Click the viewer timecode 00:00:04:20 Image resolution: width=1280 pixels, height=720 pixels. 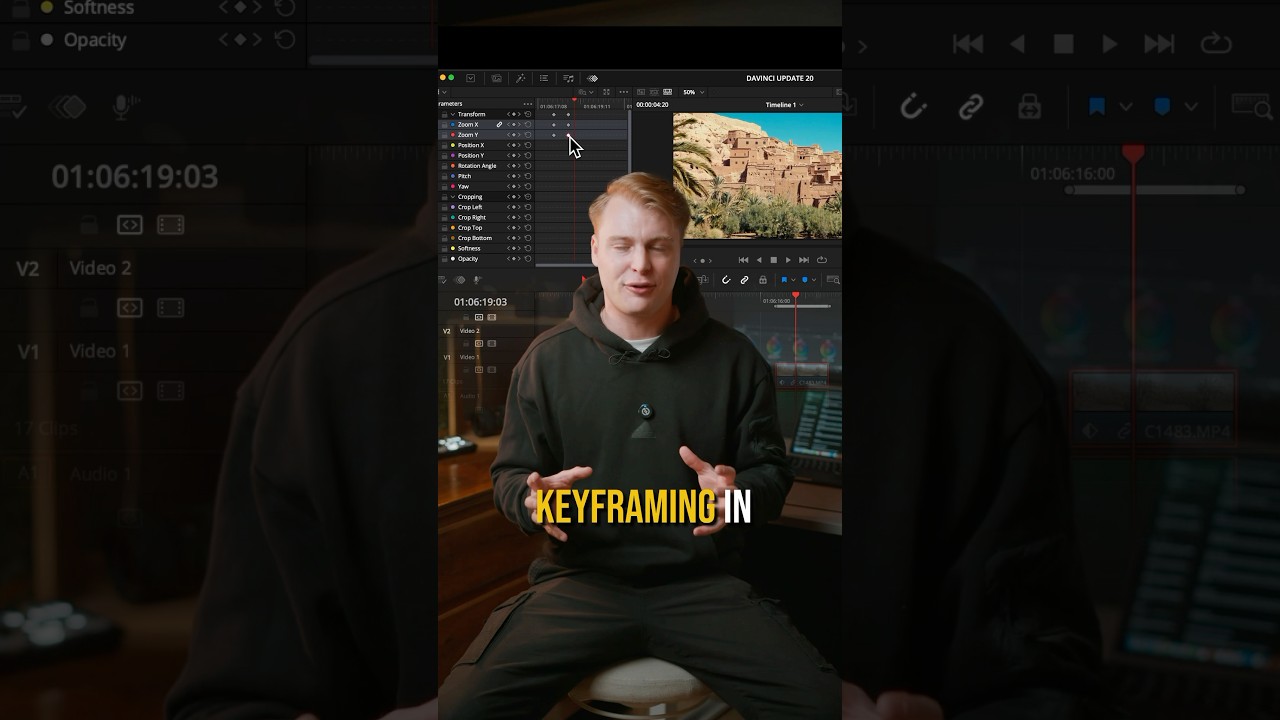pyautogui.click(x=652, y=105)
